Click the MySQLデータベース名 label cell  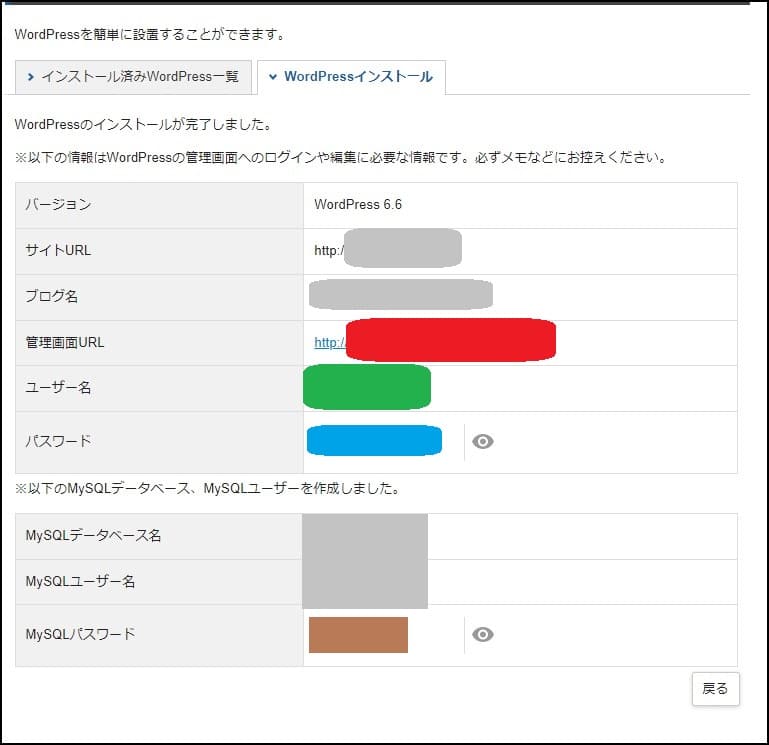[x=93, y=536]
